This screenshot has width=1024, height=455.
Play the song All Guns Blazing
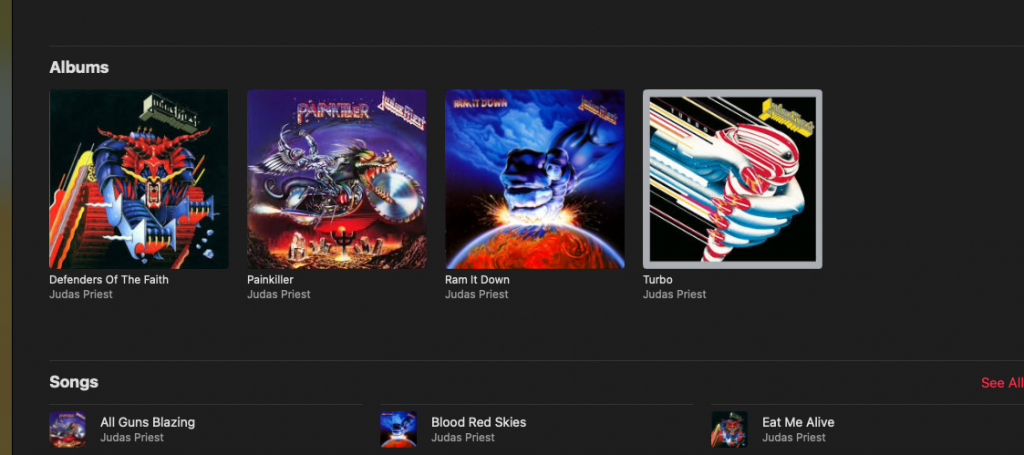pyautogui.click(x=148, y=422)
